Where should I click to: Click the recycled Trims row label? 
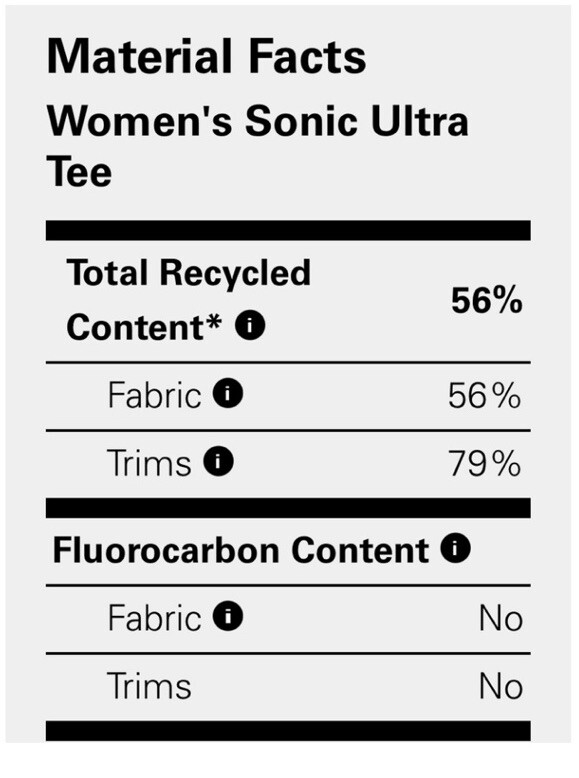coord(149,462)
